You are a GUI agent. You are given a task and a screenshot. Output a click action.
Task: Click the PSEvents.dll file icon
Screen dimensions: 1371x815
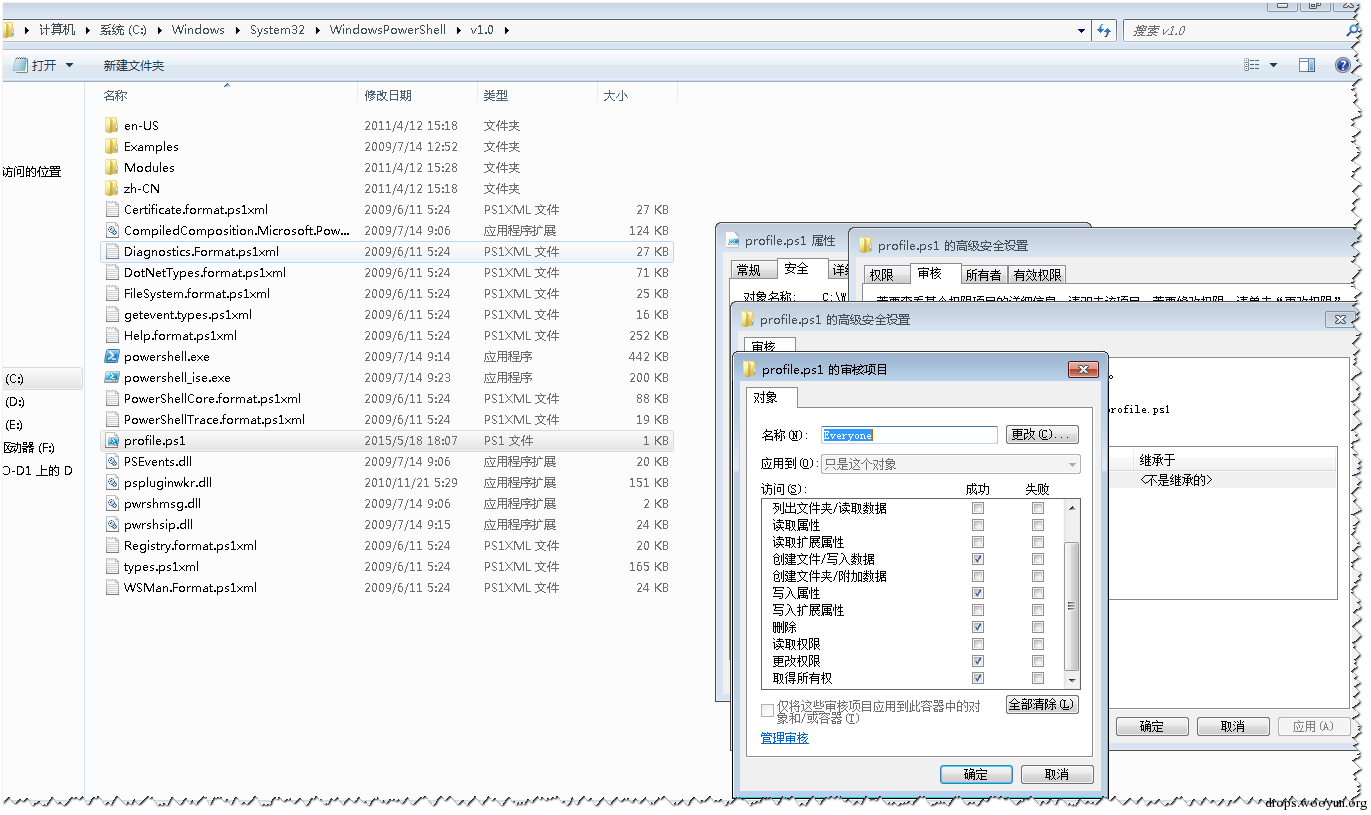pyautogui.click(x=113, y=461)
